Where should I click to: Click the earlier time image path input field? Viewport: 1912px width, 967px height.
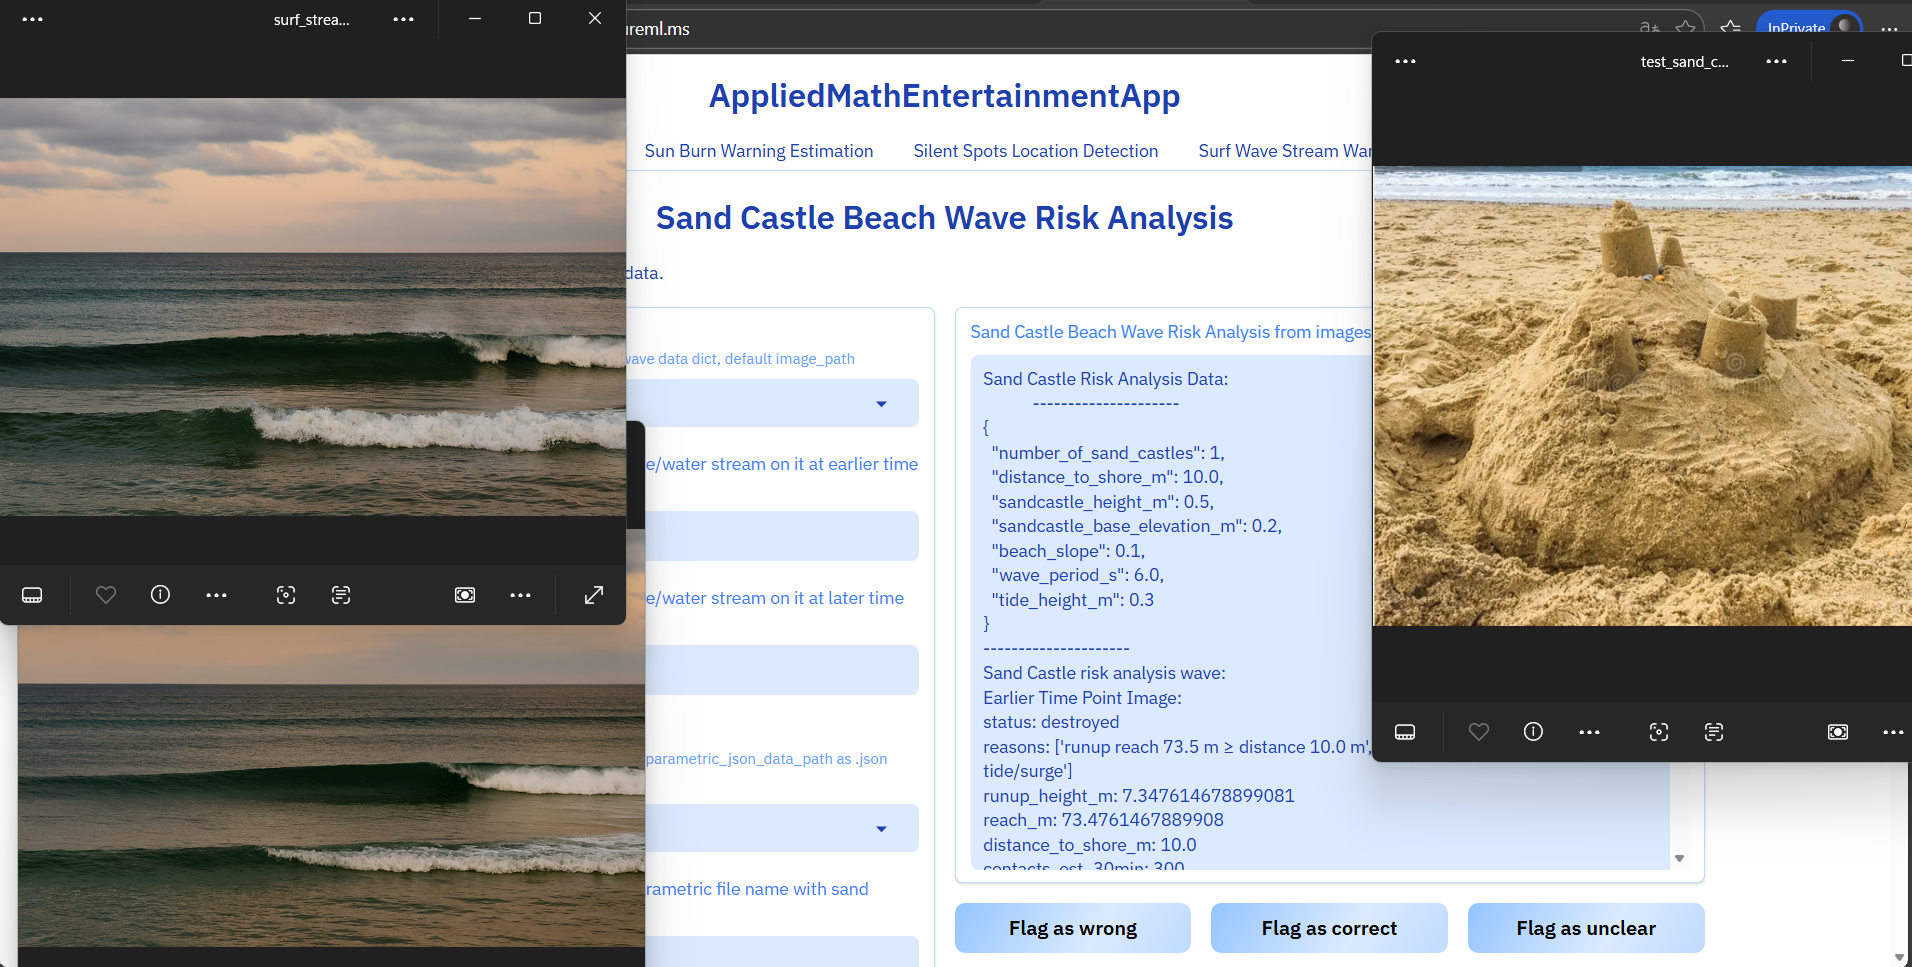pyautogui.click(x=782, y=536)
